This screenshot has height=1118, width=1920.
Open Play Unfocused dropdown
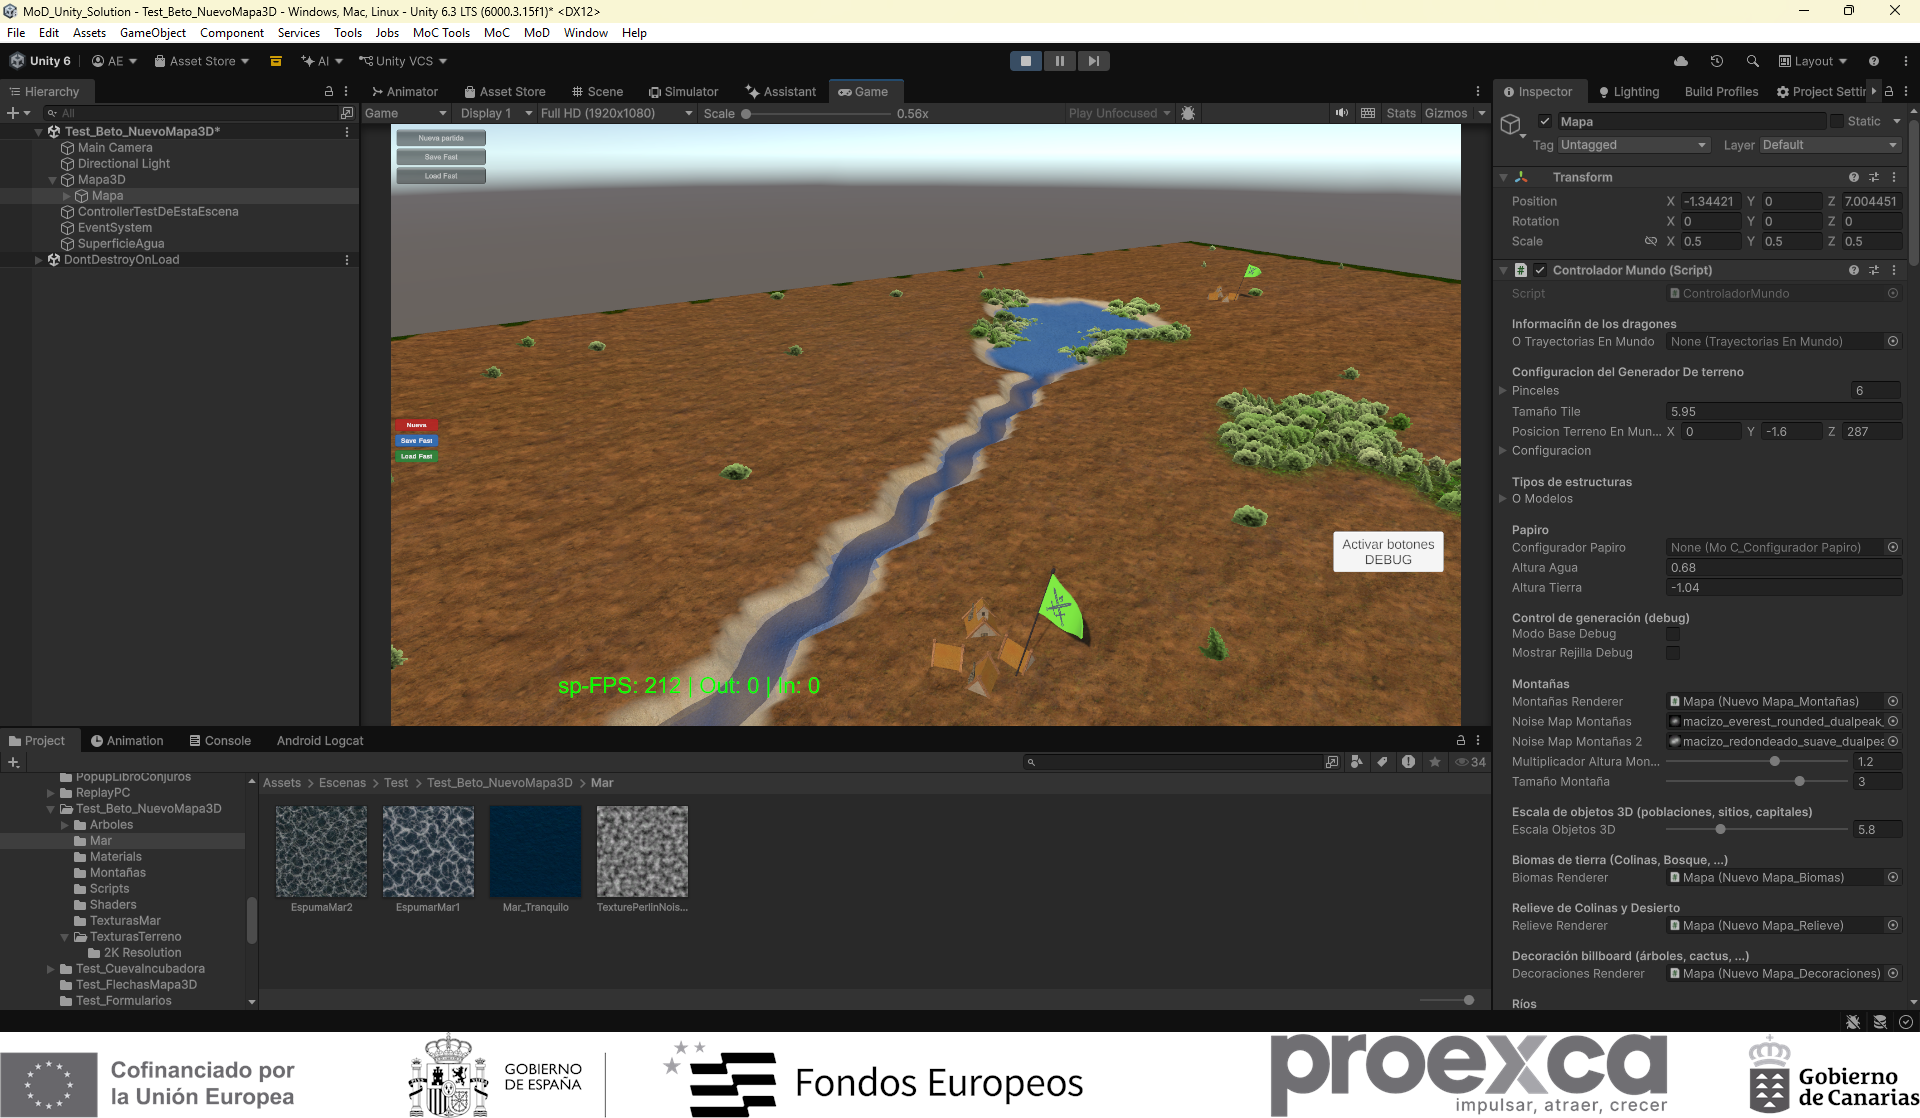coord(1119,113)
